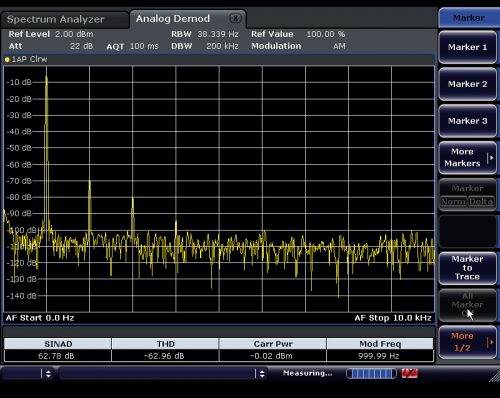Click the -0.02 dBm carrier power value

(x=271, y=356)
